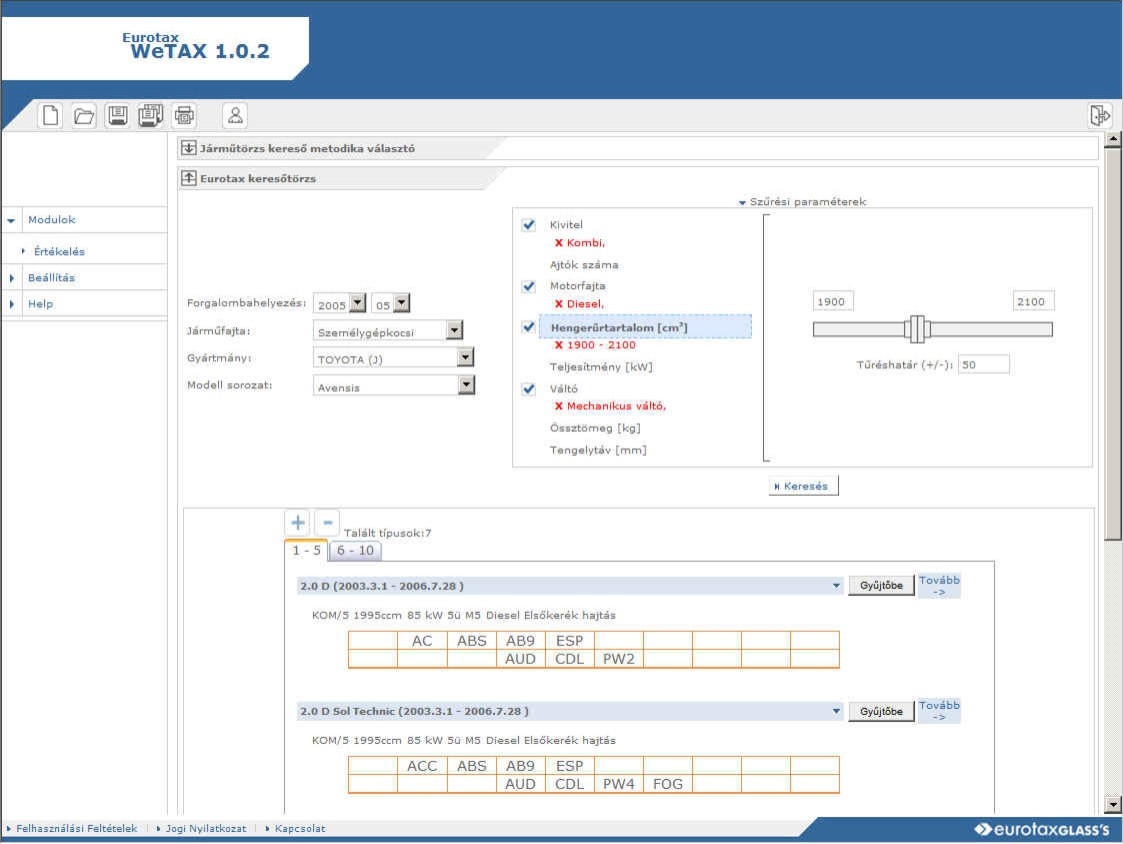Click Tovább for 2.0 D row
Screen dimensions: 1123x844
(x=939, y=585)
